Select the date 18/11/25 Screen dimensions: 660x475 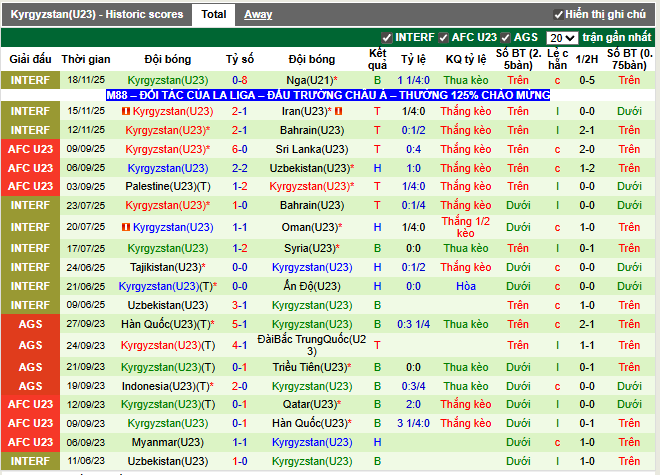pyautogui.click(x=86, y=80)
